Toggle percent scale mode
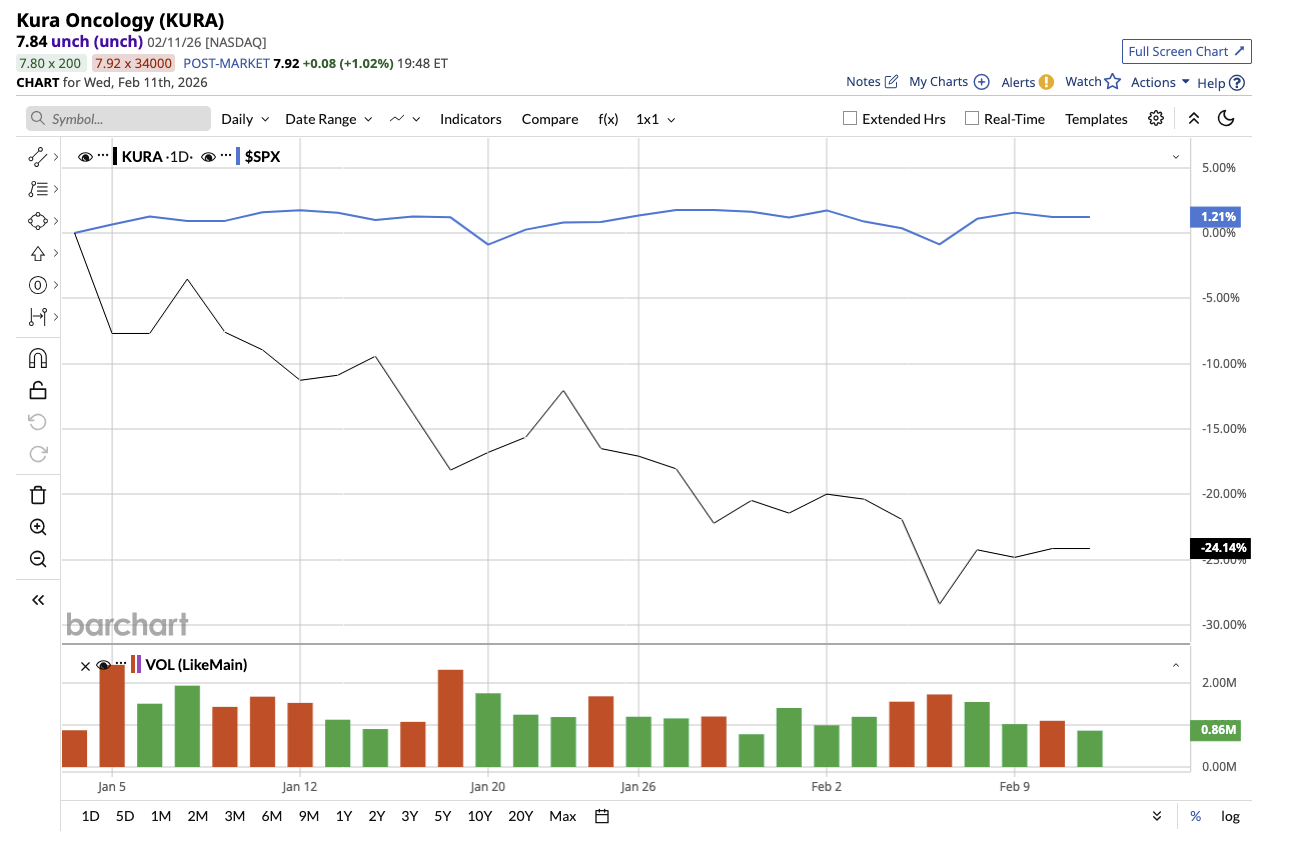This screenshot has width=1304, height=862. (x=1195, y=816)
